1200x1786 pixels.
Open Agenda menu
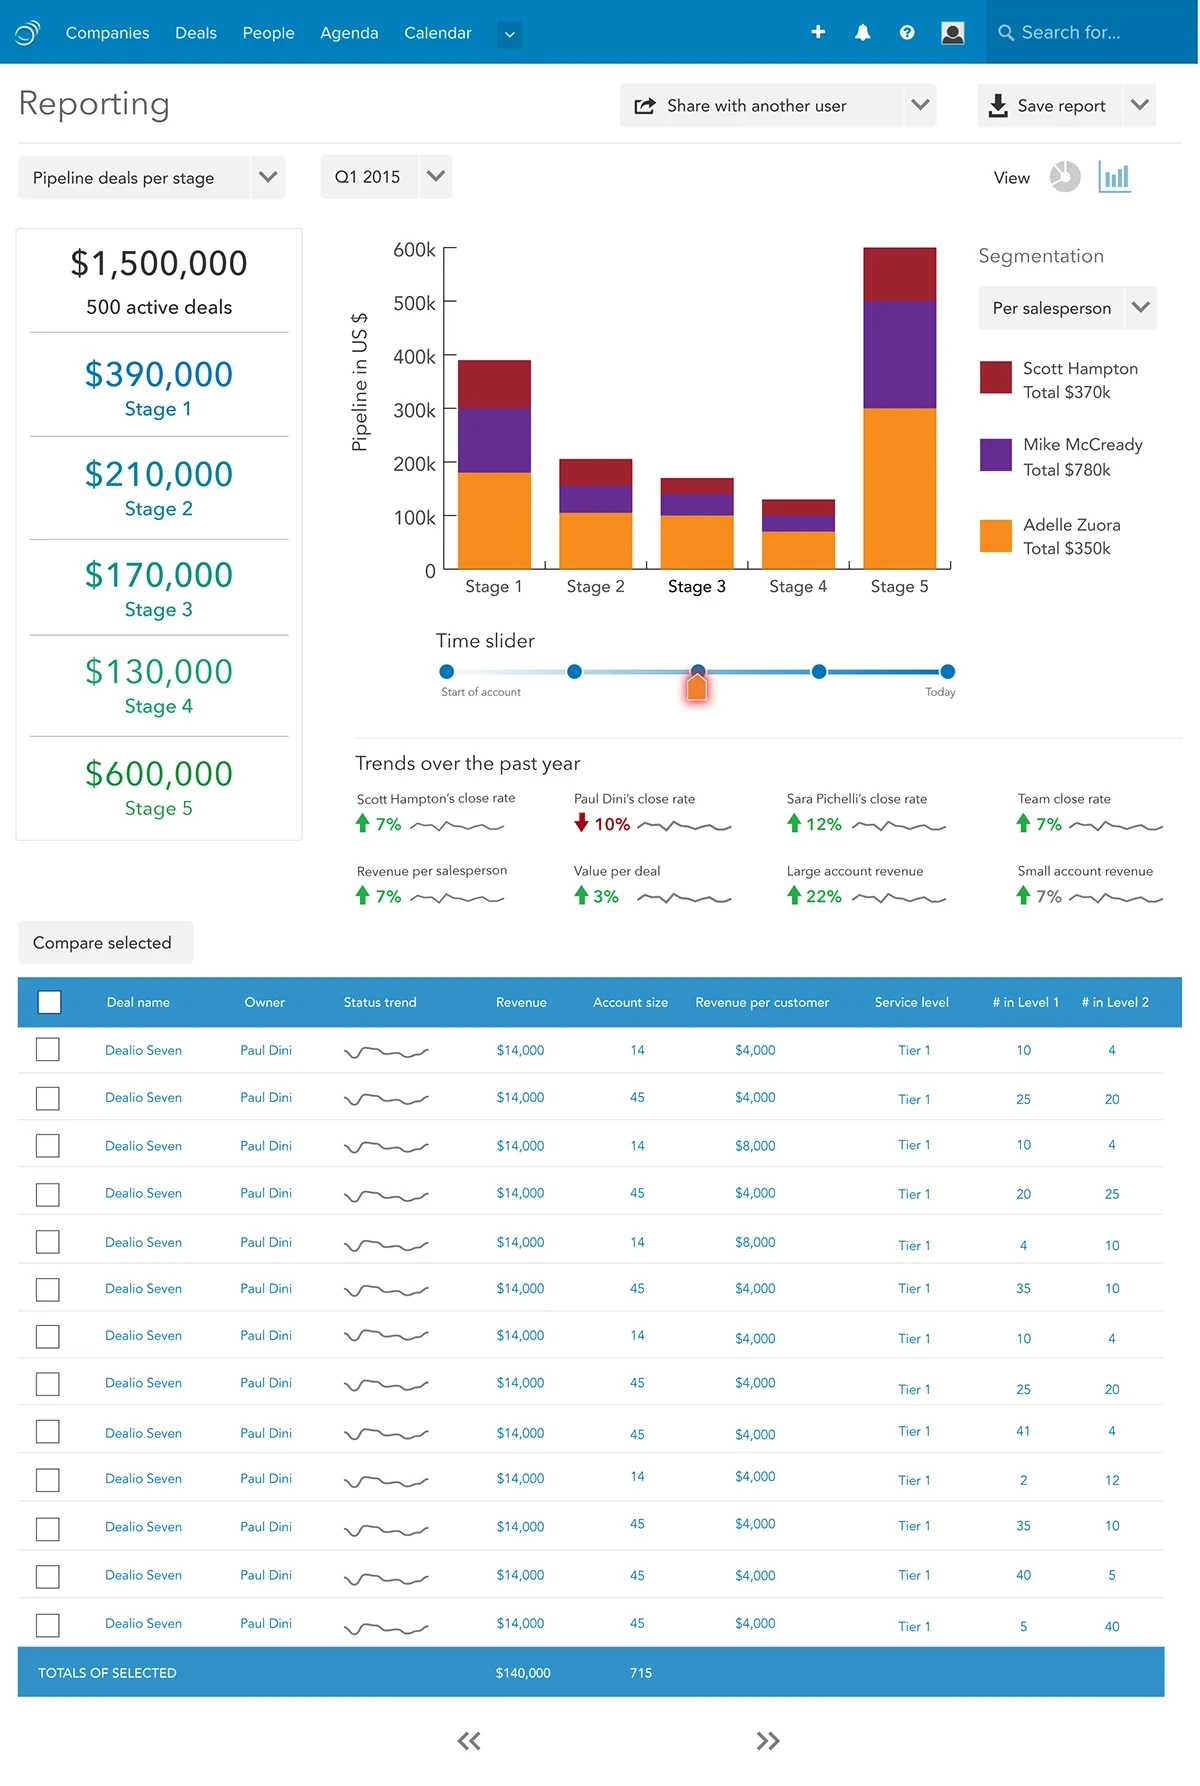pos(349,33)
